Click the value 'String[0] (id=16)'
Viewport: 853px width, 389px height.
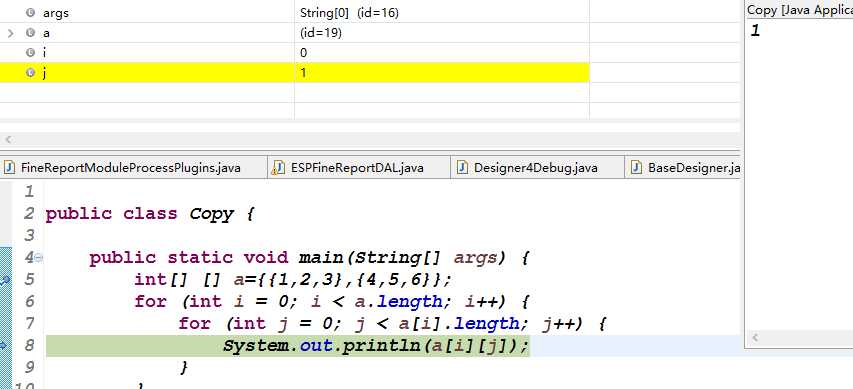349,13
